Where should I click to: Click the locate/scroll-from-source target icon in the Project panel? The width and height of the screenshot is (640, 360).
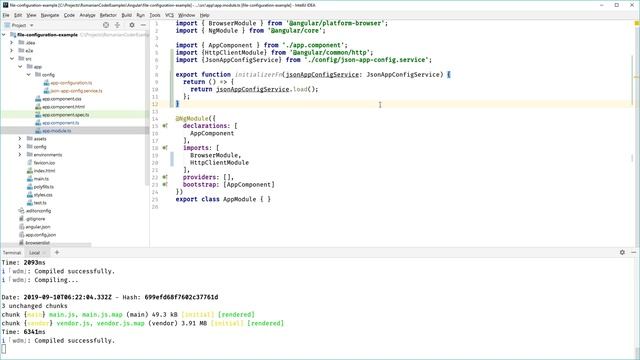click(x=106, y=25)
